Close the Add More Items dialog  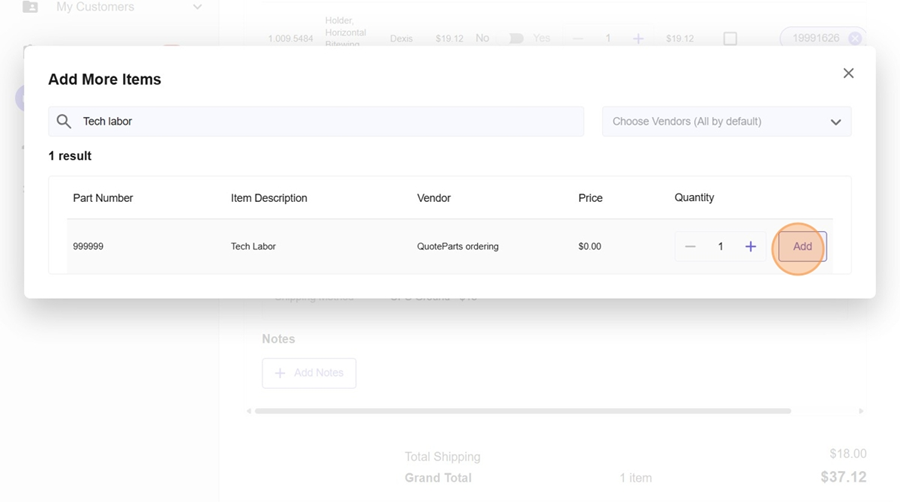(848, 73)
